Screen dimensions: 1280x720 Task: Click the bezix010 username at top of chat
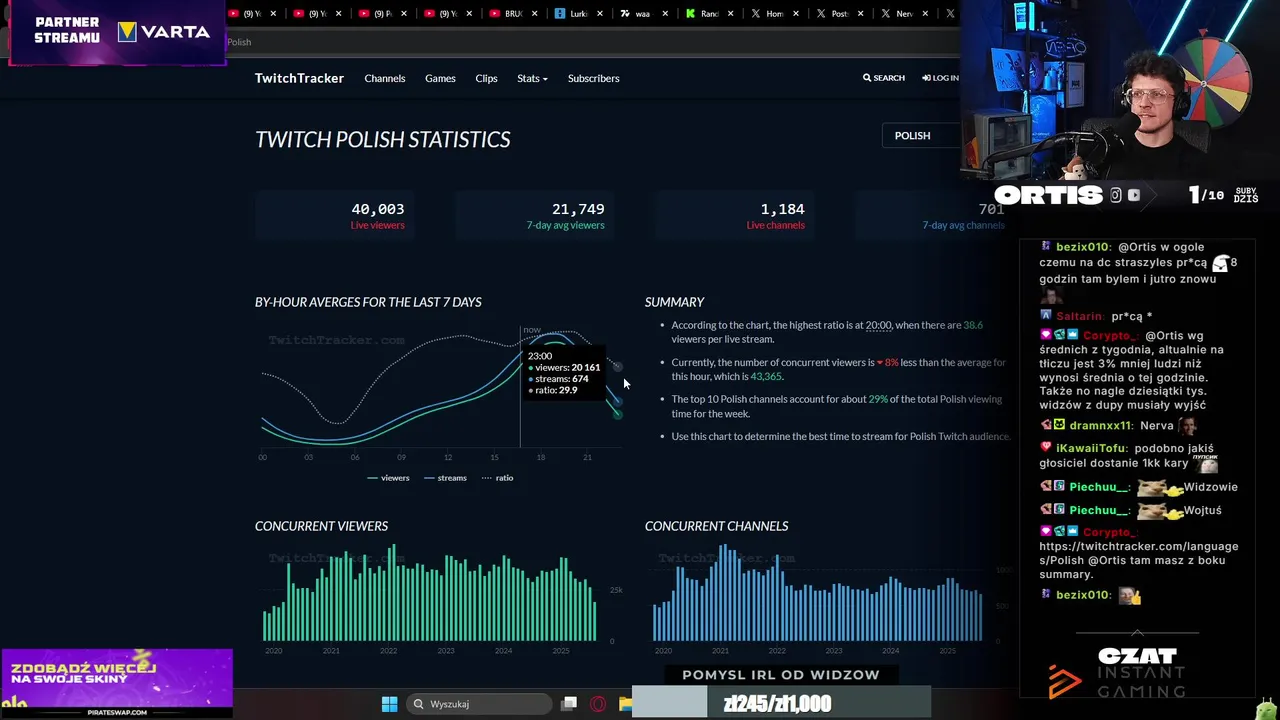click(x=1082, y=247)
